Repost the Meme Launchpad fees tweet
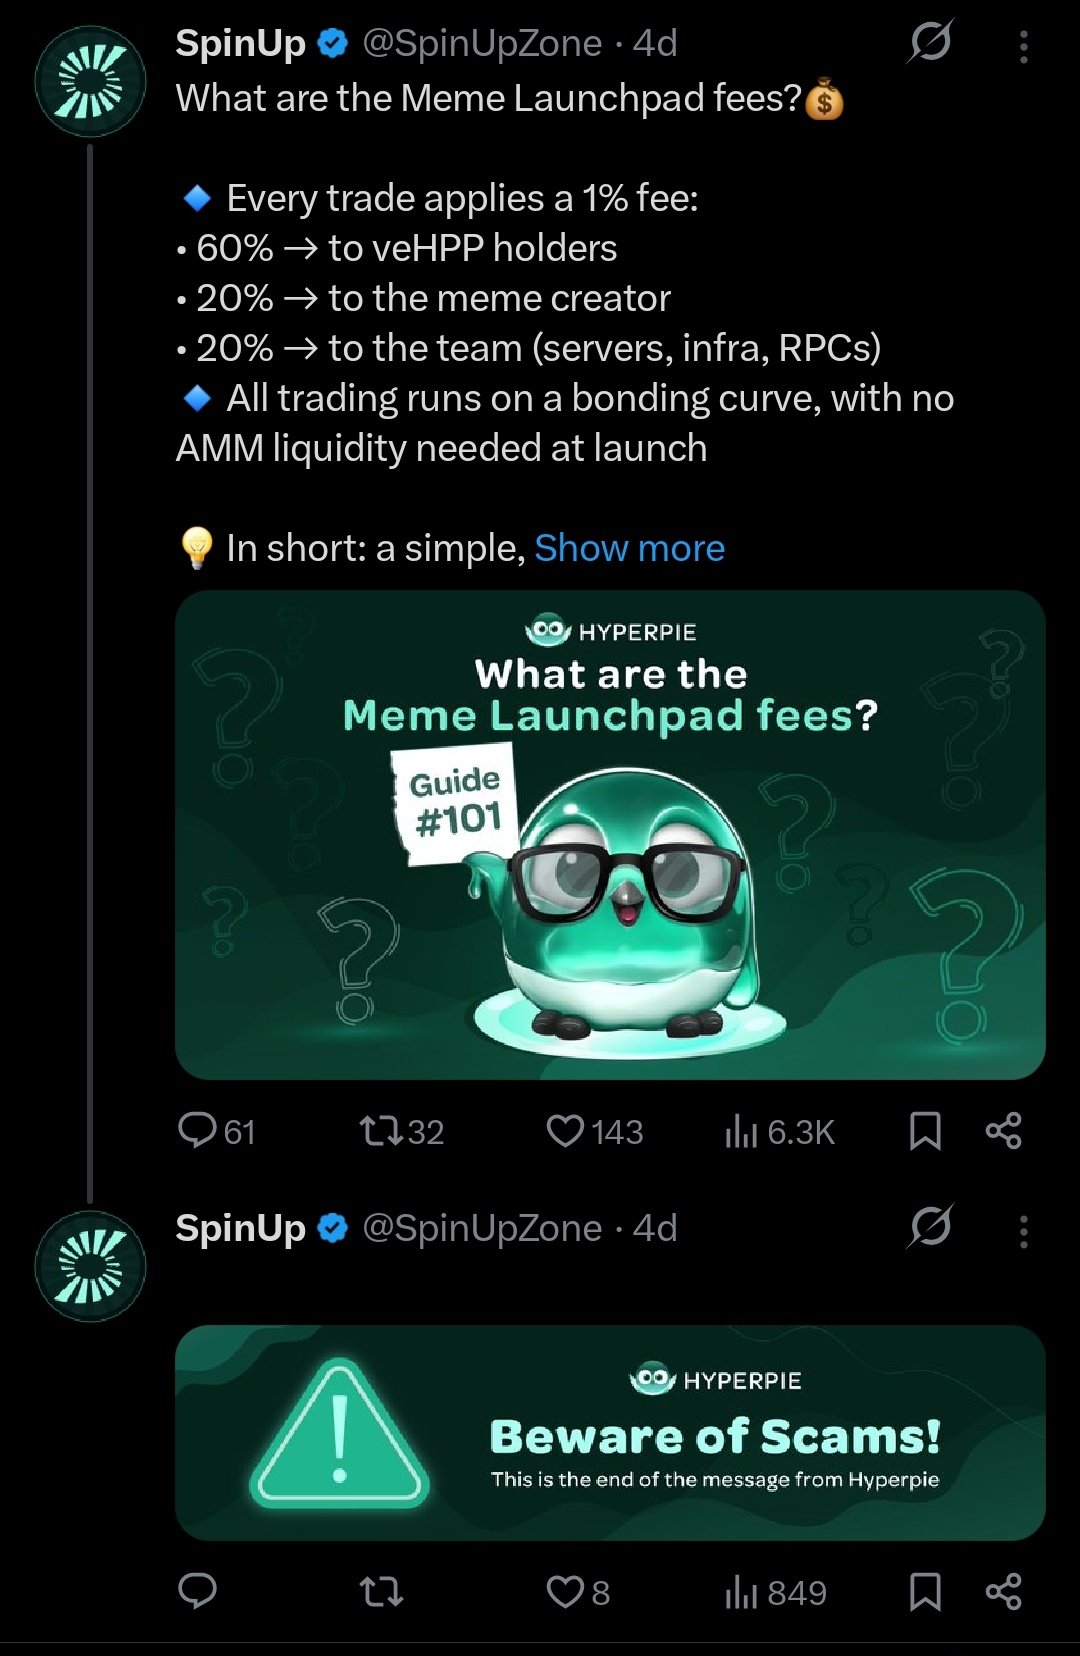 (381, 1131)
